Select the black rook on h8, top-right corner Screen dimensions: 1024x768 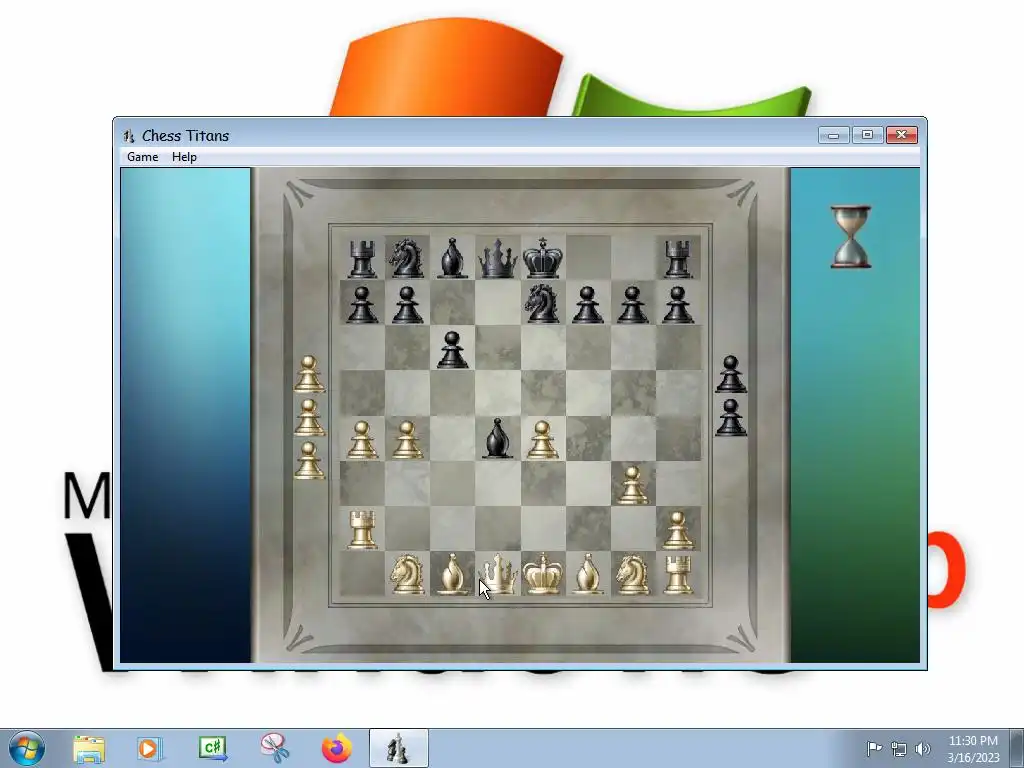(678, 259)
